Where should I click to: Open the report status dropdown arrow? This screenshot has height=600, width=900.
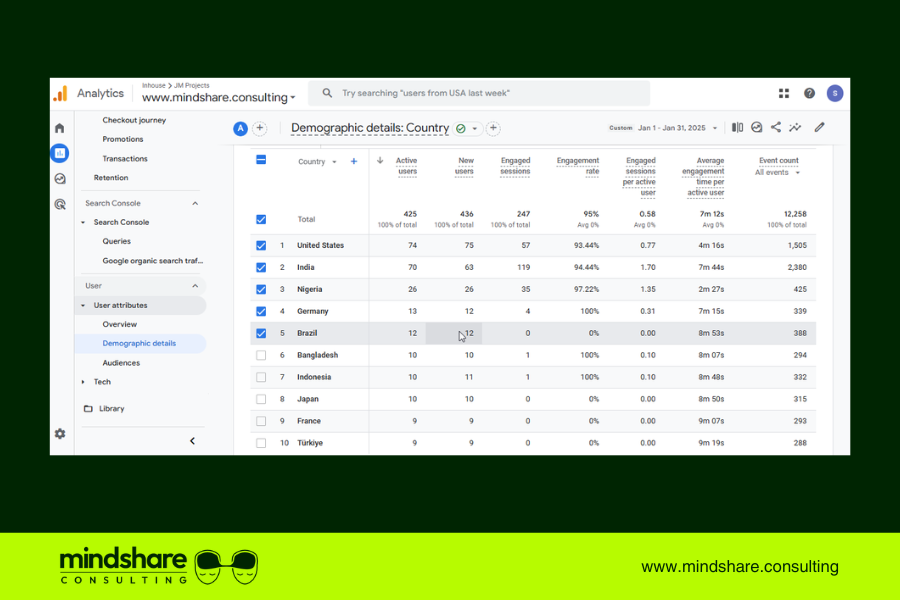pyautogui.click(x=475, y=129)
